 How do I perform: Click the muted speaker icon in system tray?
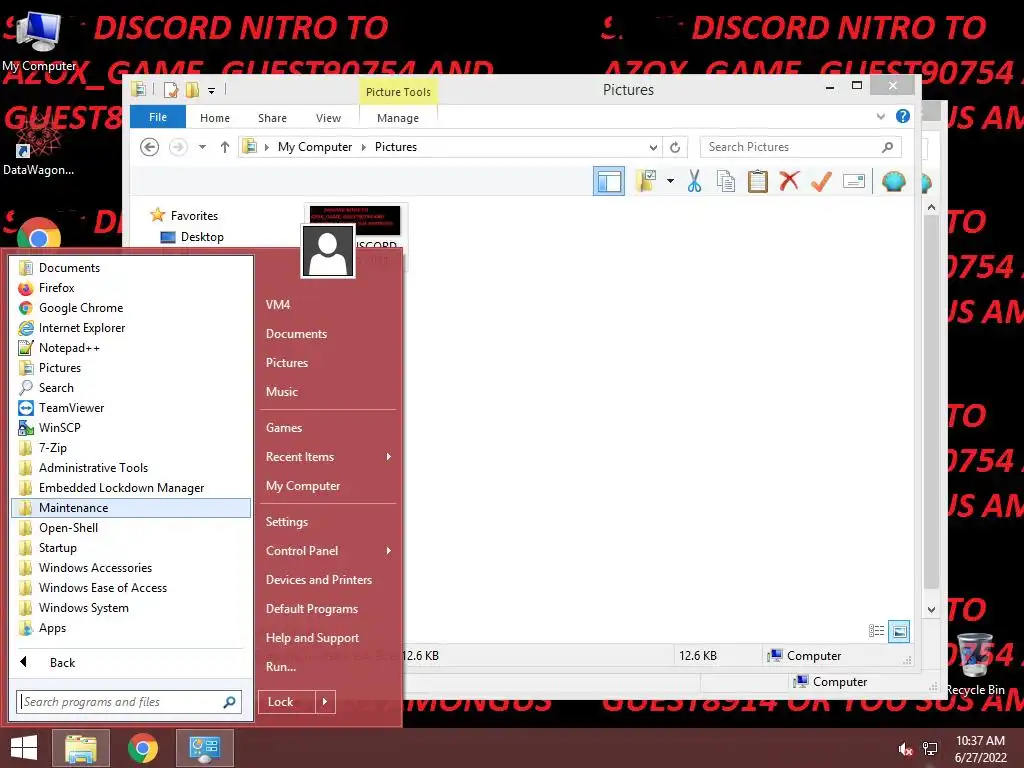[x=905, y=749]
